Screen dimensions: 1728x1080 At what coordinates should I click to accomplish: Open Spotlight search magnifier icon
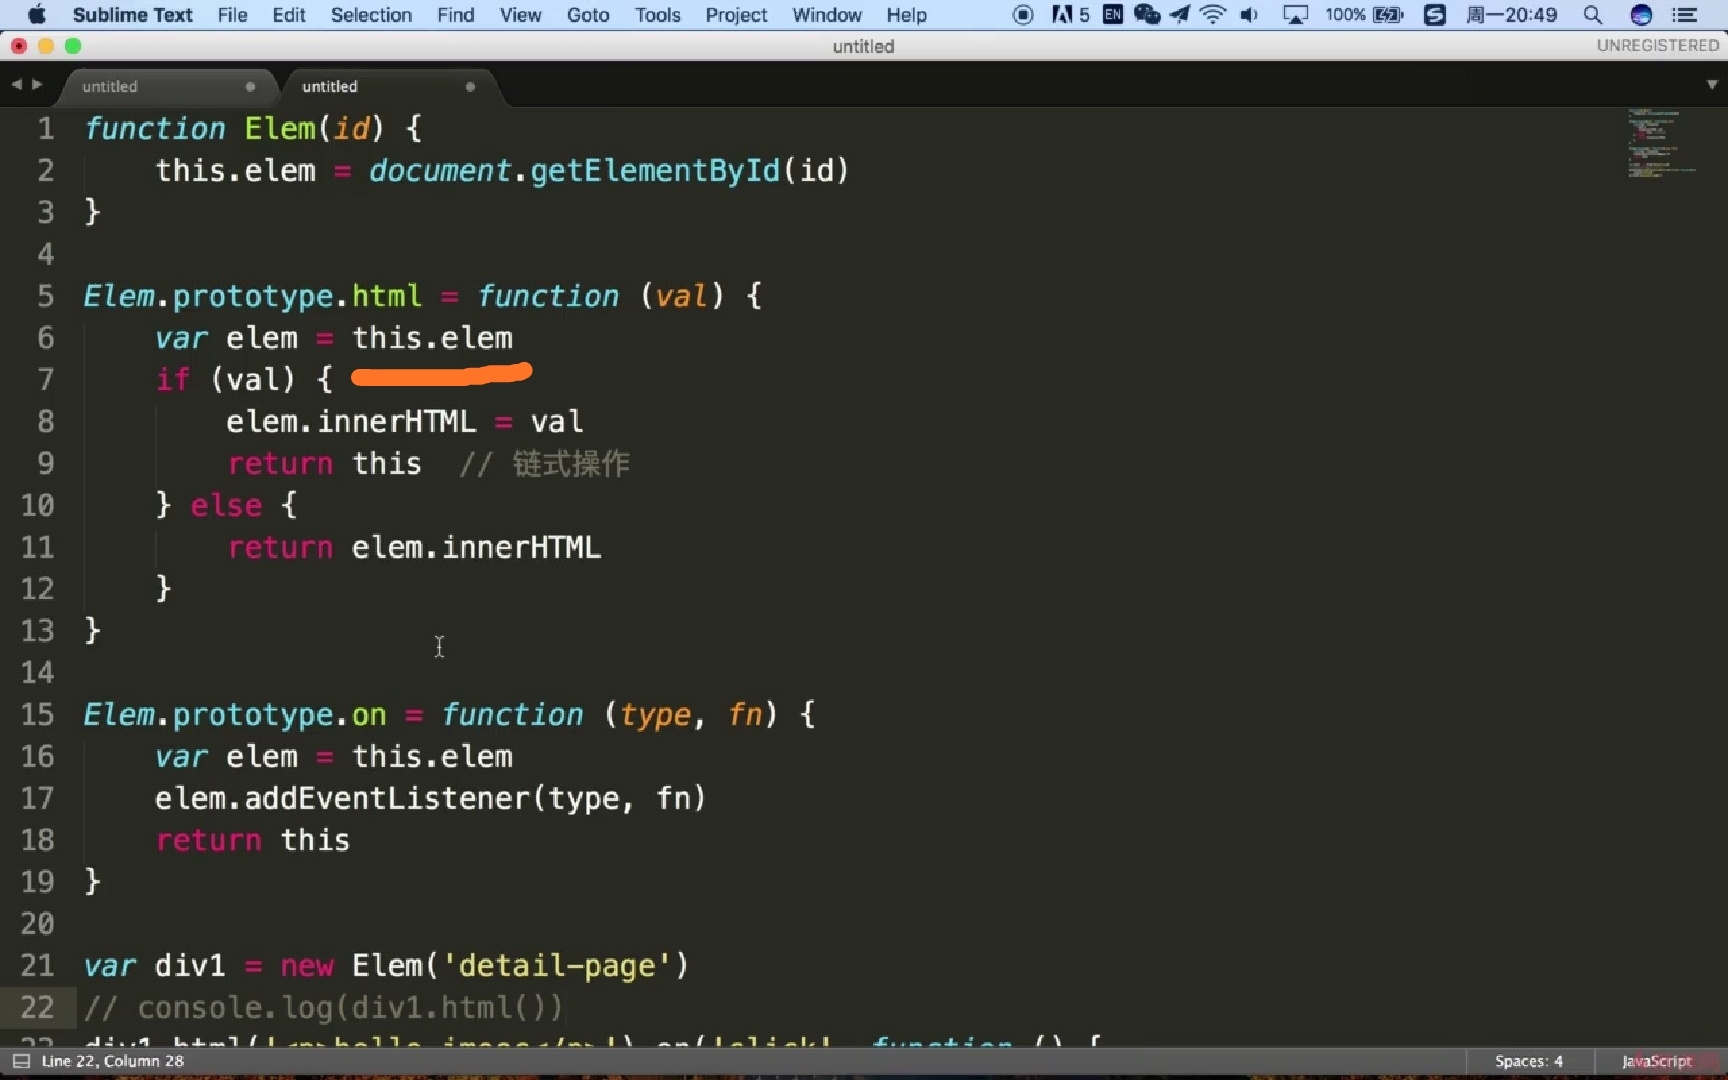coord(1592,15)
